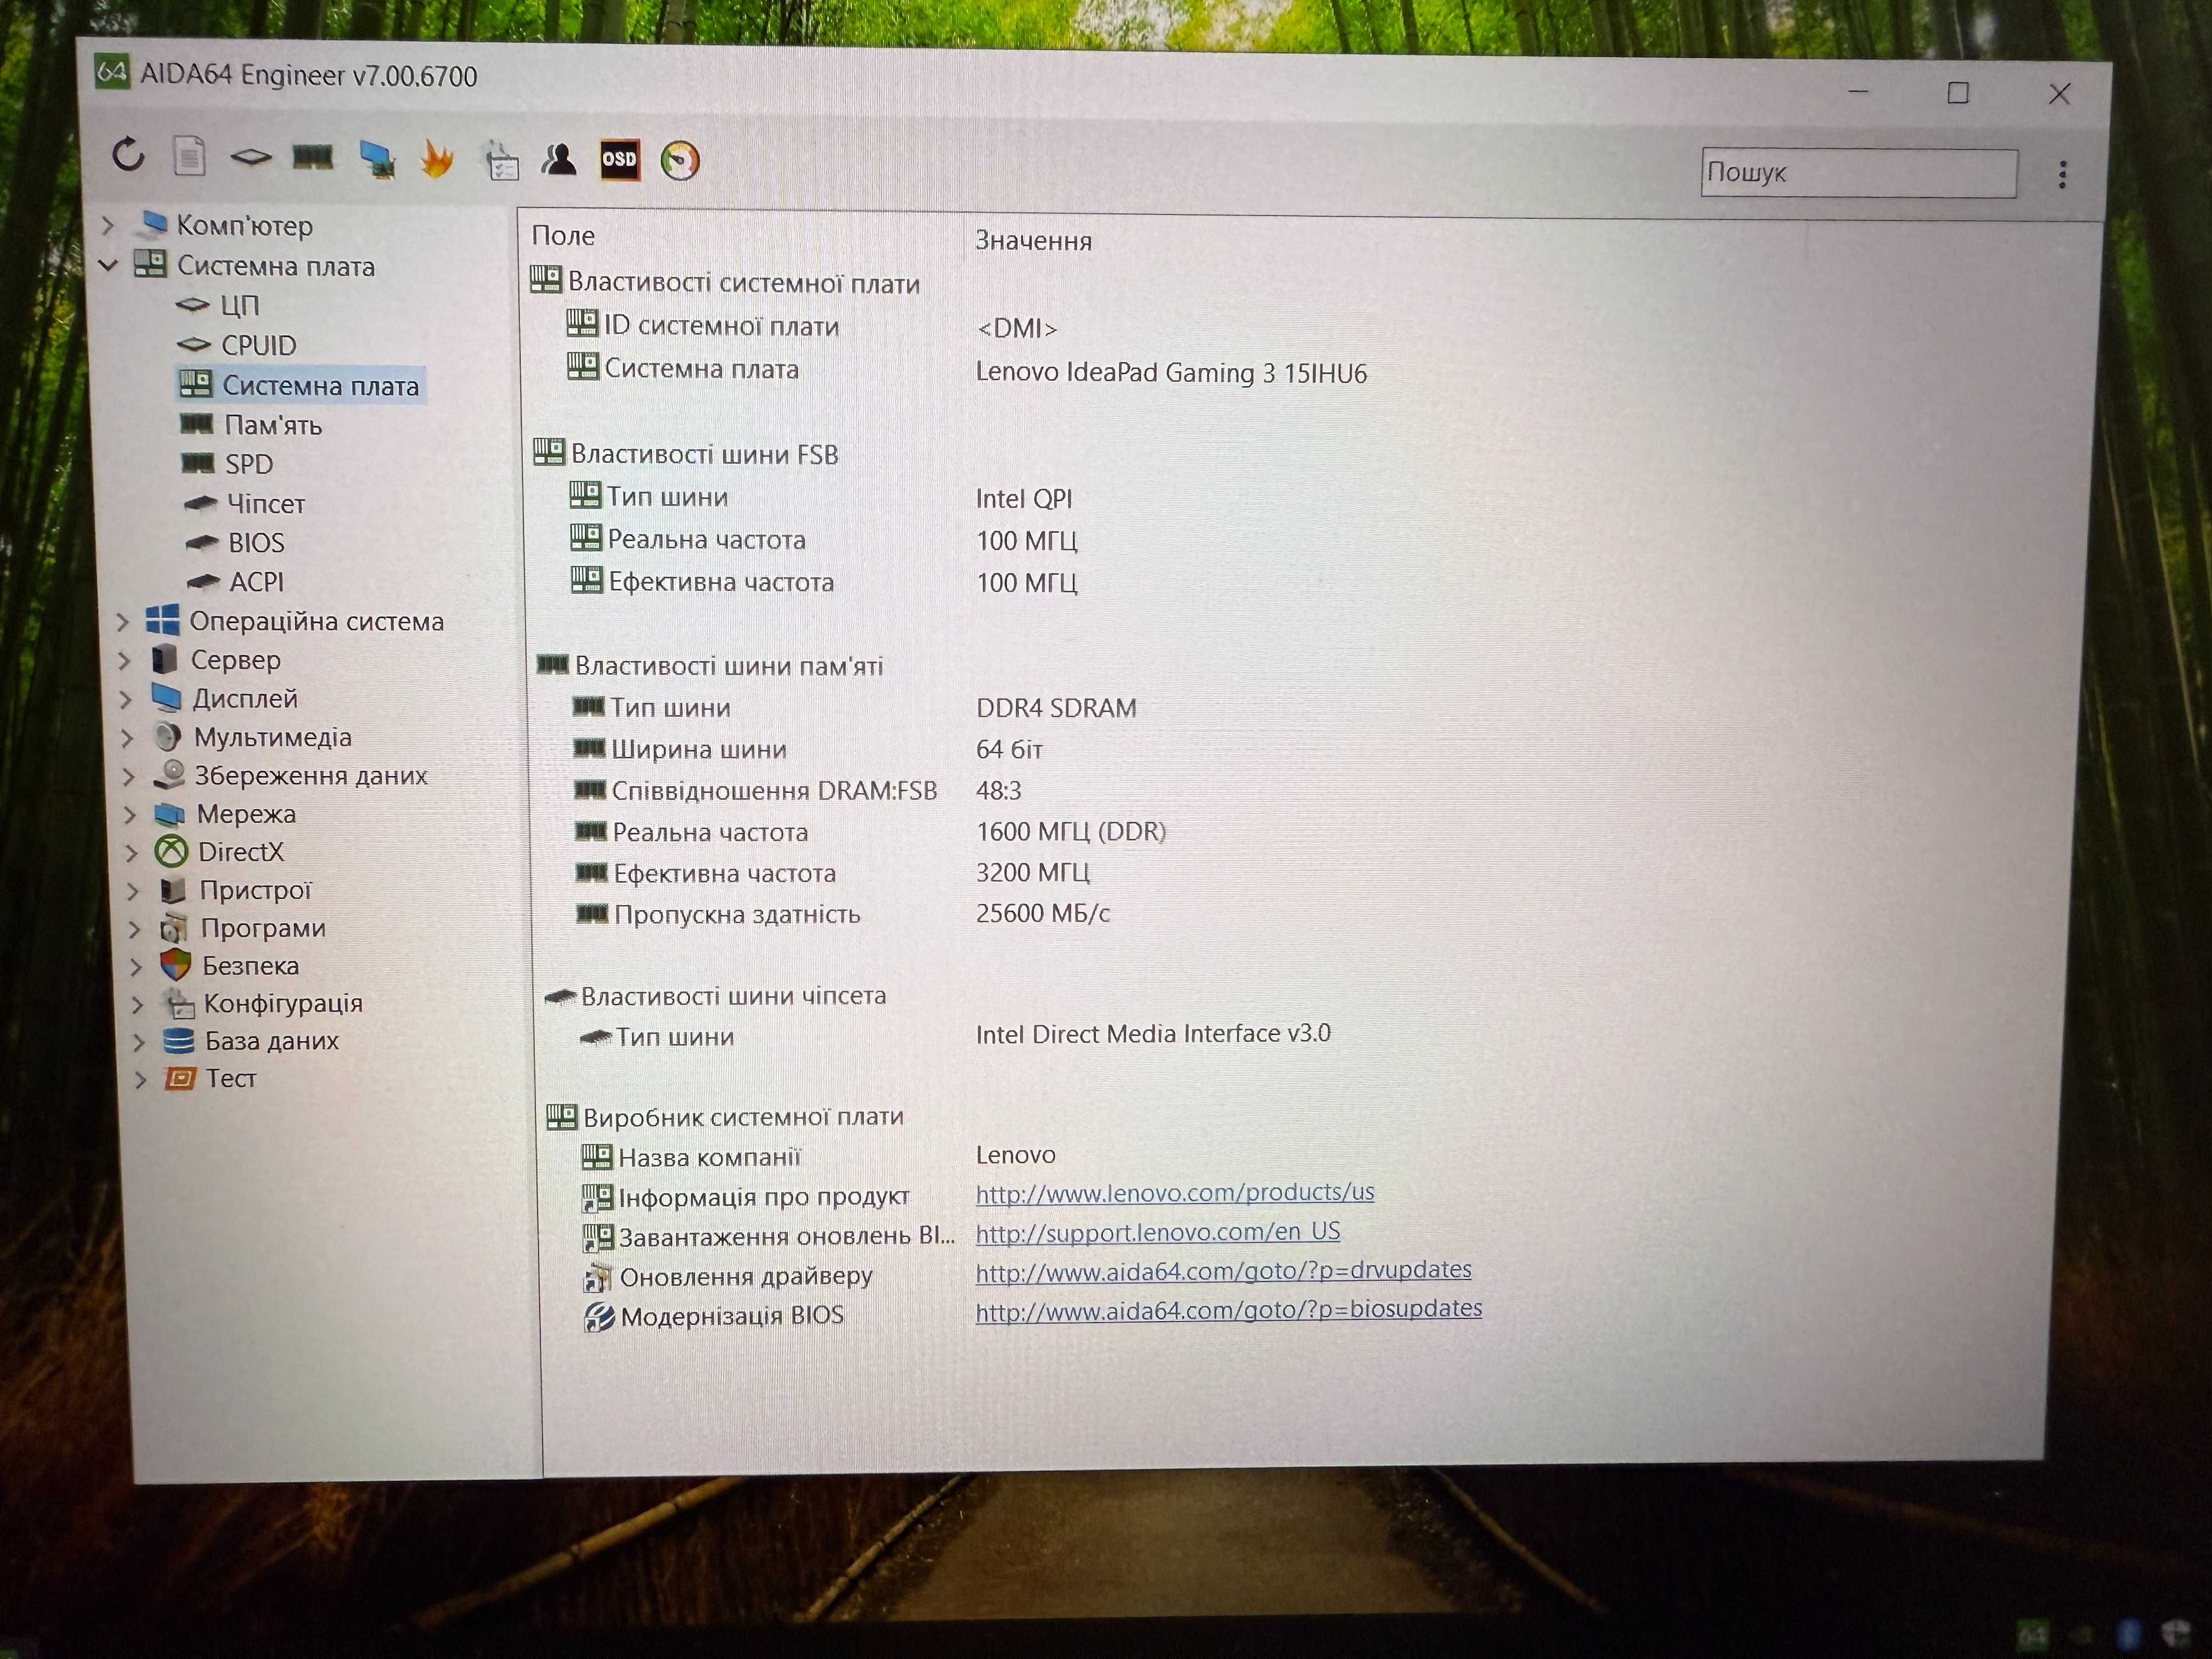
Task: Click the Значення column header
Action: [1033, 241]
